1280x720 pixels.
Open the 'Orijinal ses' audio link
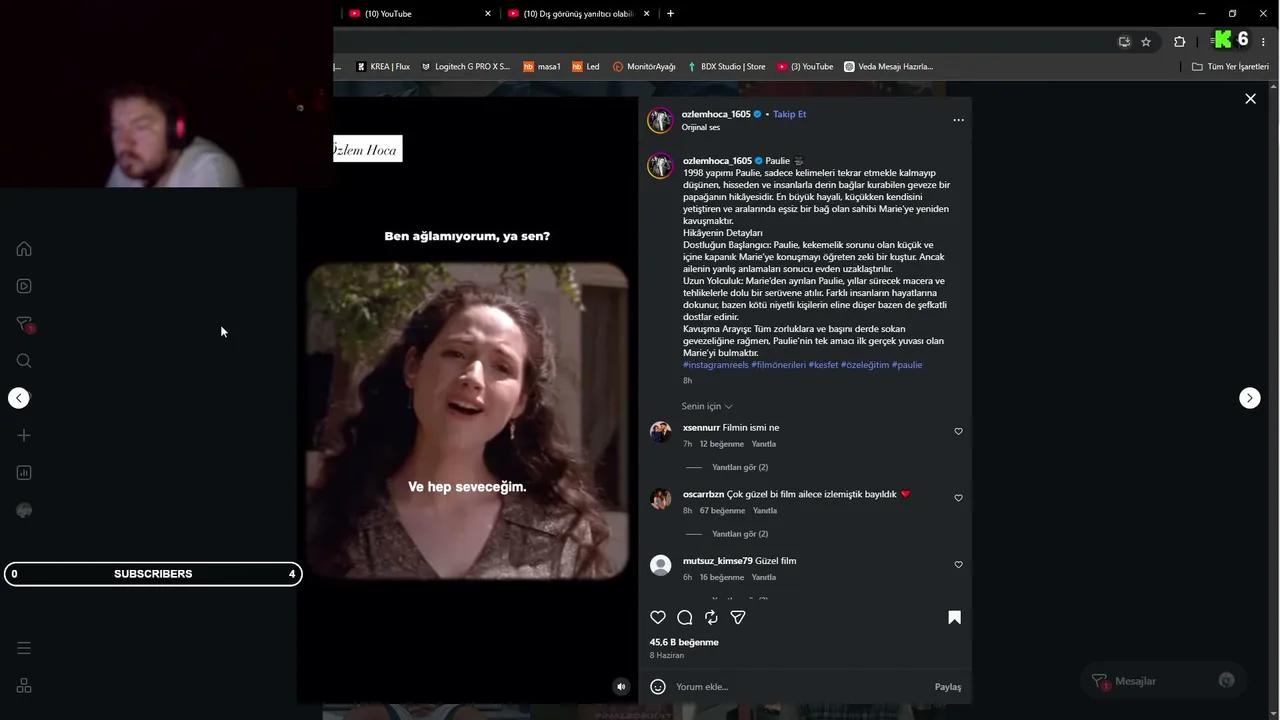pos(701,128)
